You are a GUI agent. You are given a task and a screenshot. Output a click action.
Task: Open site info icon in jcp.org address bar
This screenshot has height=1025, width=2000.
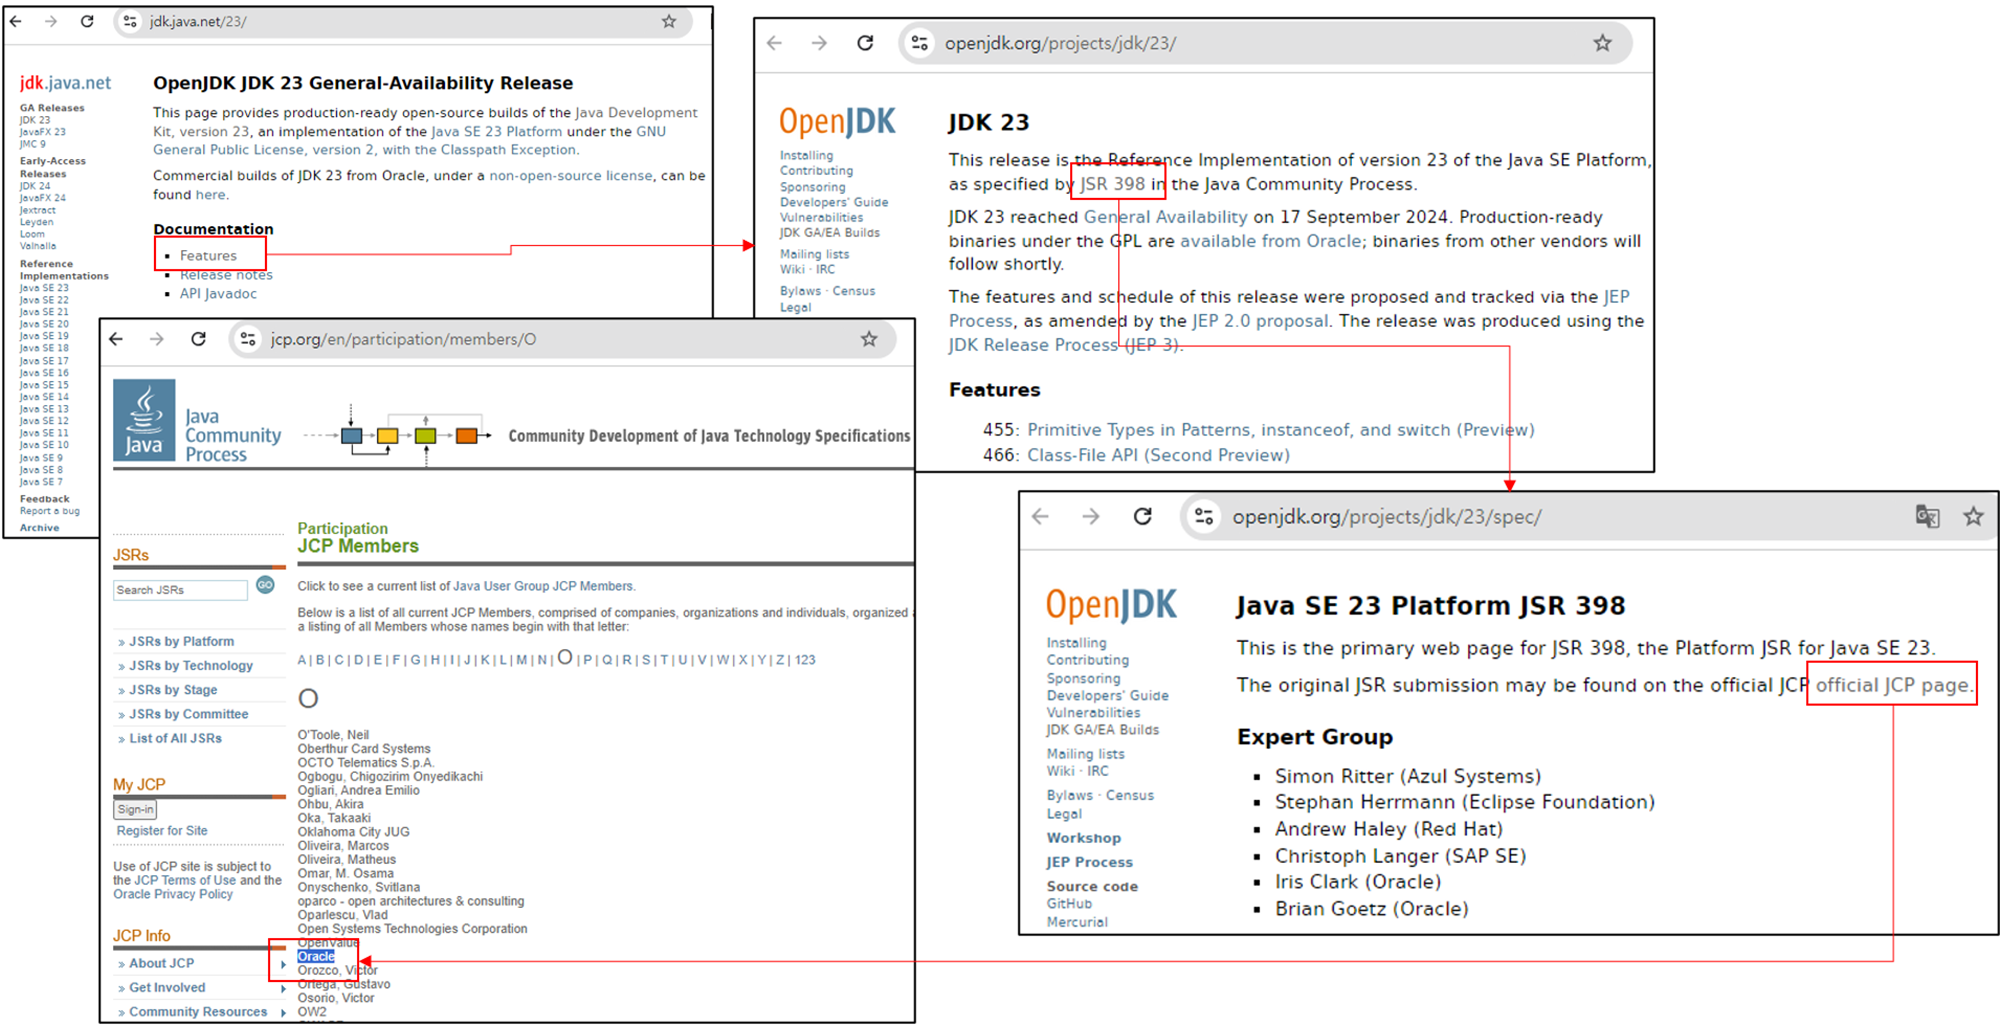[x=247, y=339]
